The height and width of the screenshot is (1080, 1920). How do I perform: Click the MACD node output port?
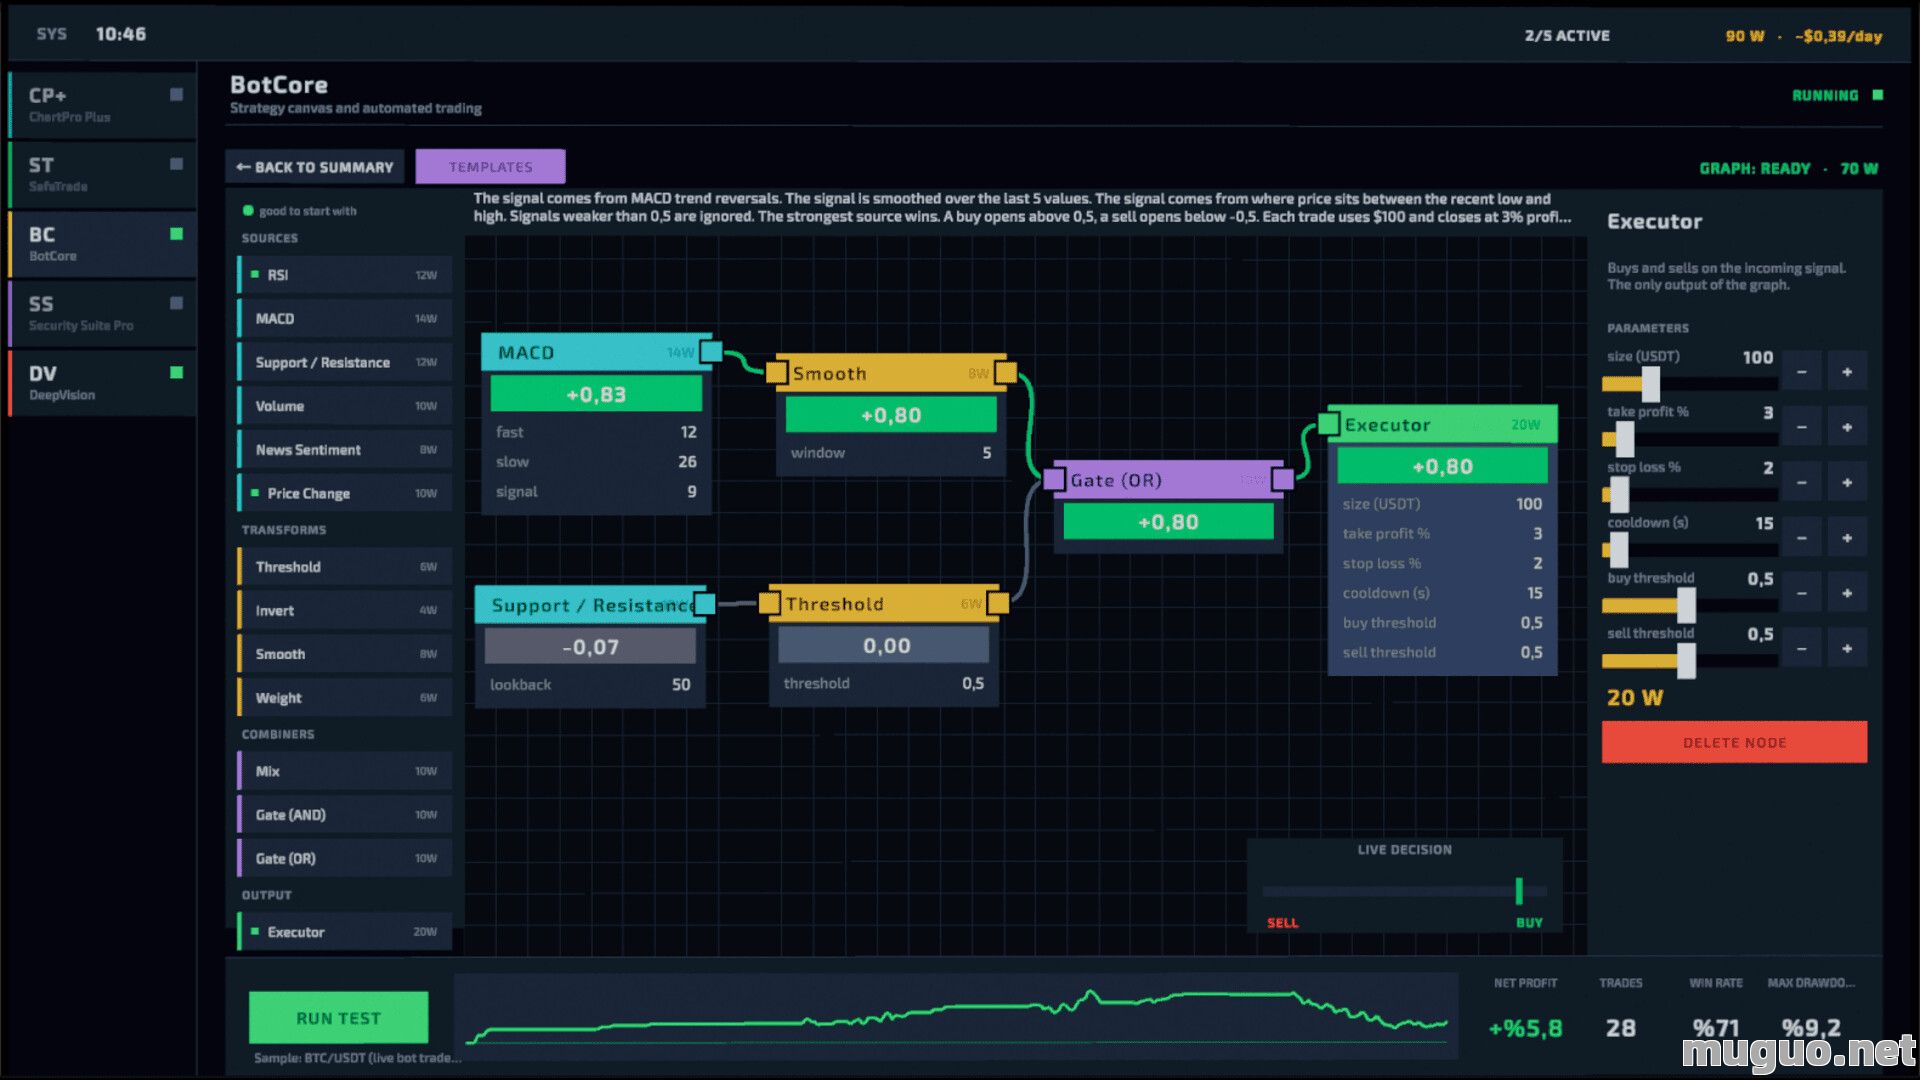[x=711, y=352]
